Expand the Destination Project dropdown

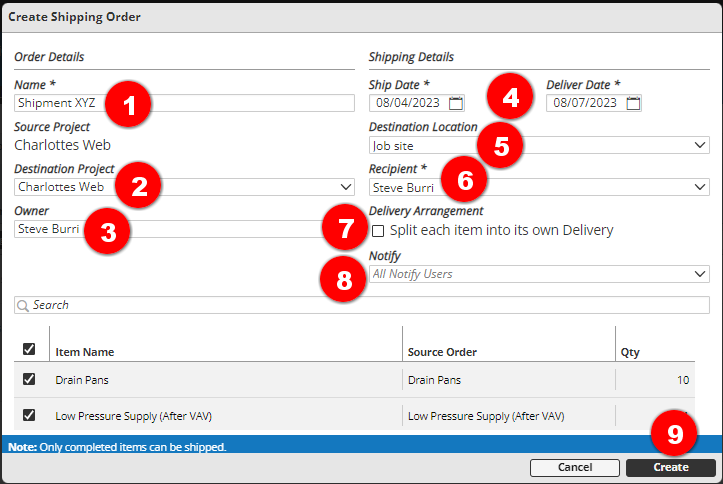pos(346,187)
